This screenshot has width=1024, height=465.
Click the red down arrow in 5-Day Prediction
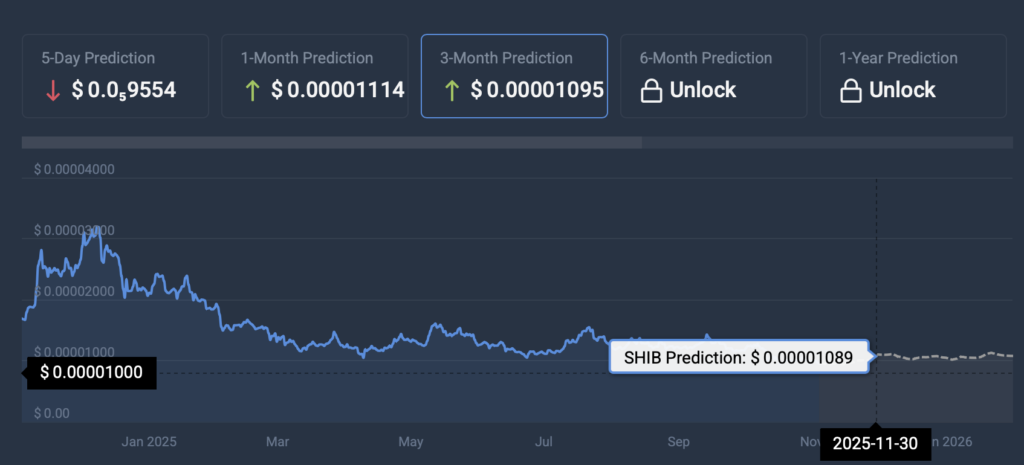pos(53,90)
